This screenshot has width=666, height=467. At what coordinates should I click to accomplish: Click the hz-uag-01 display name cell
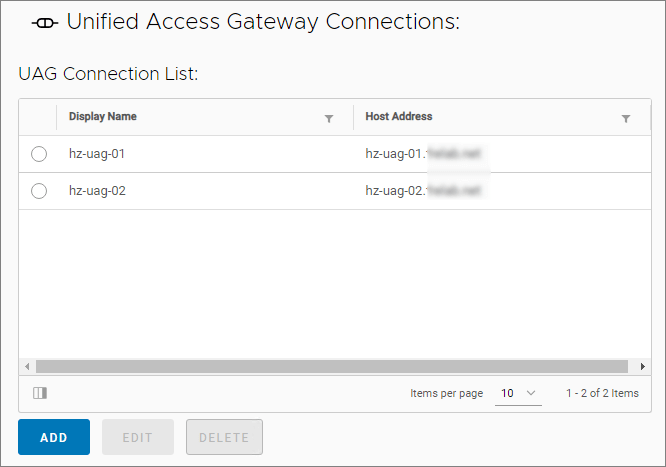(96, 154)
